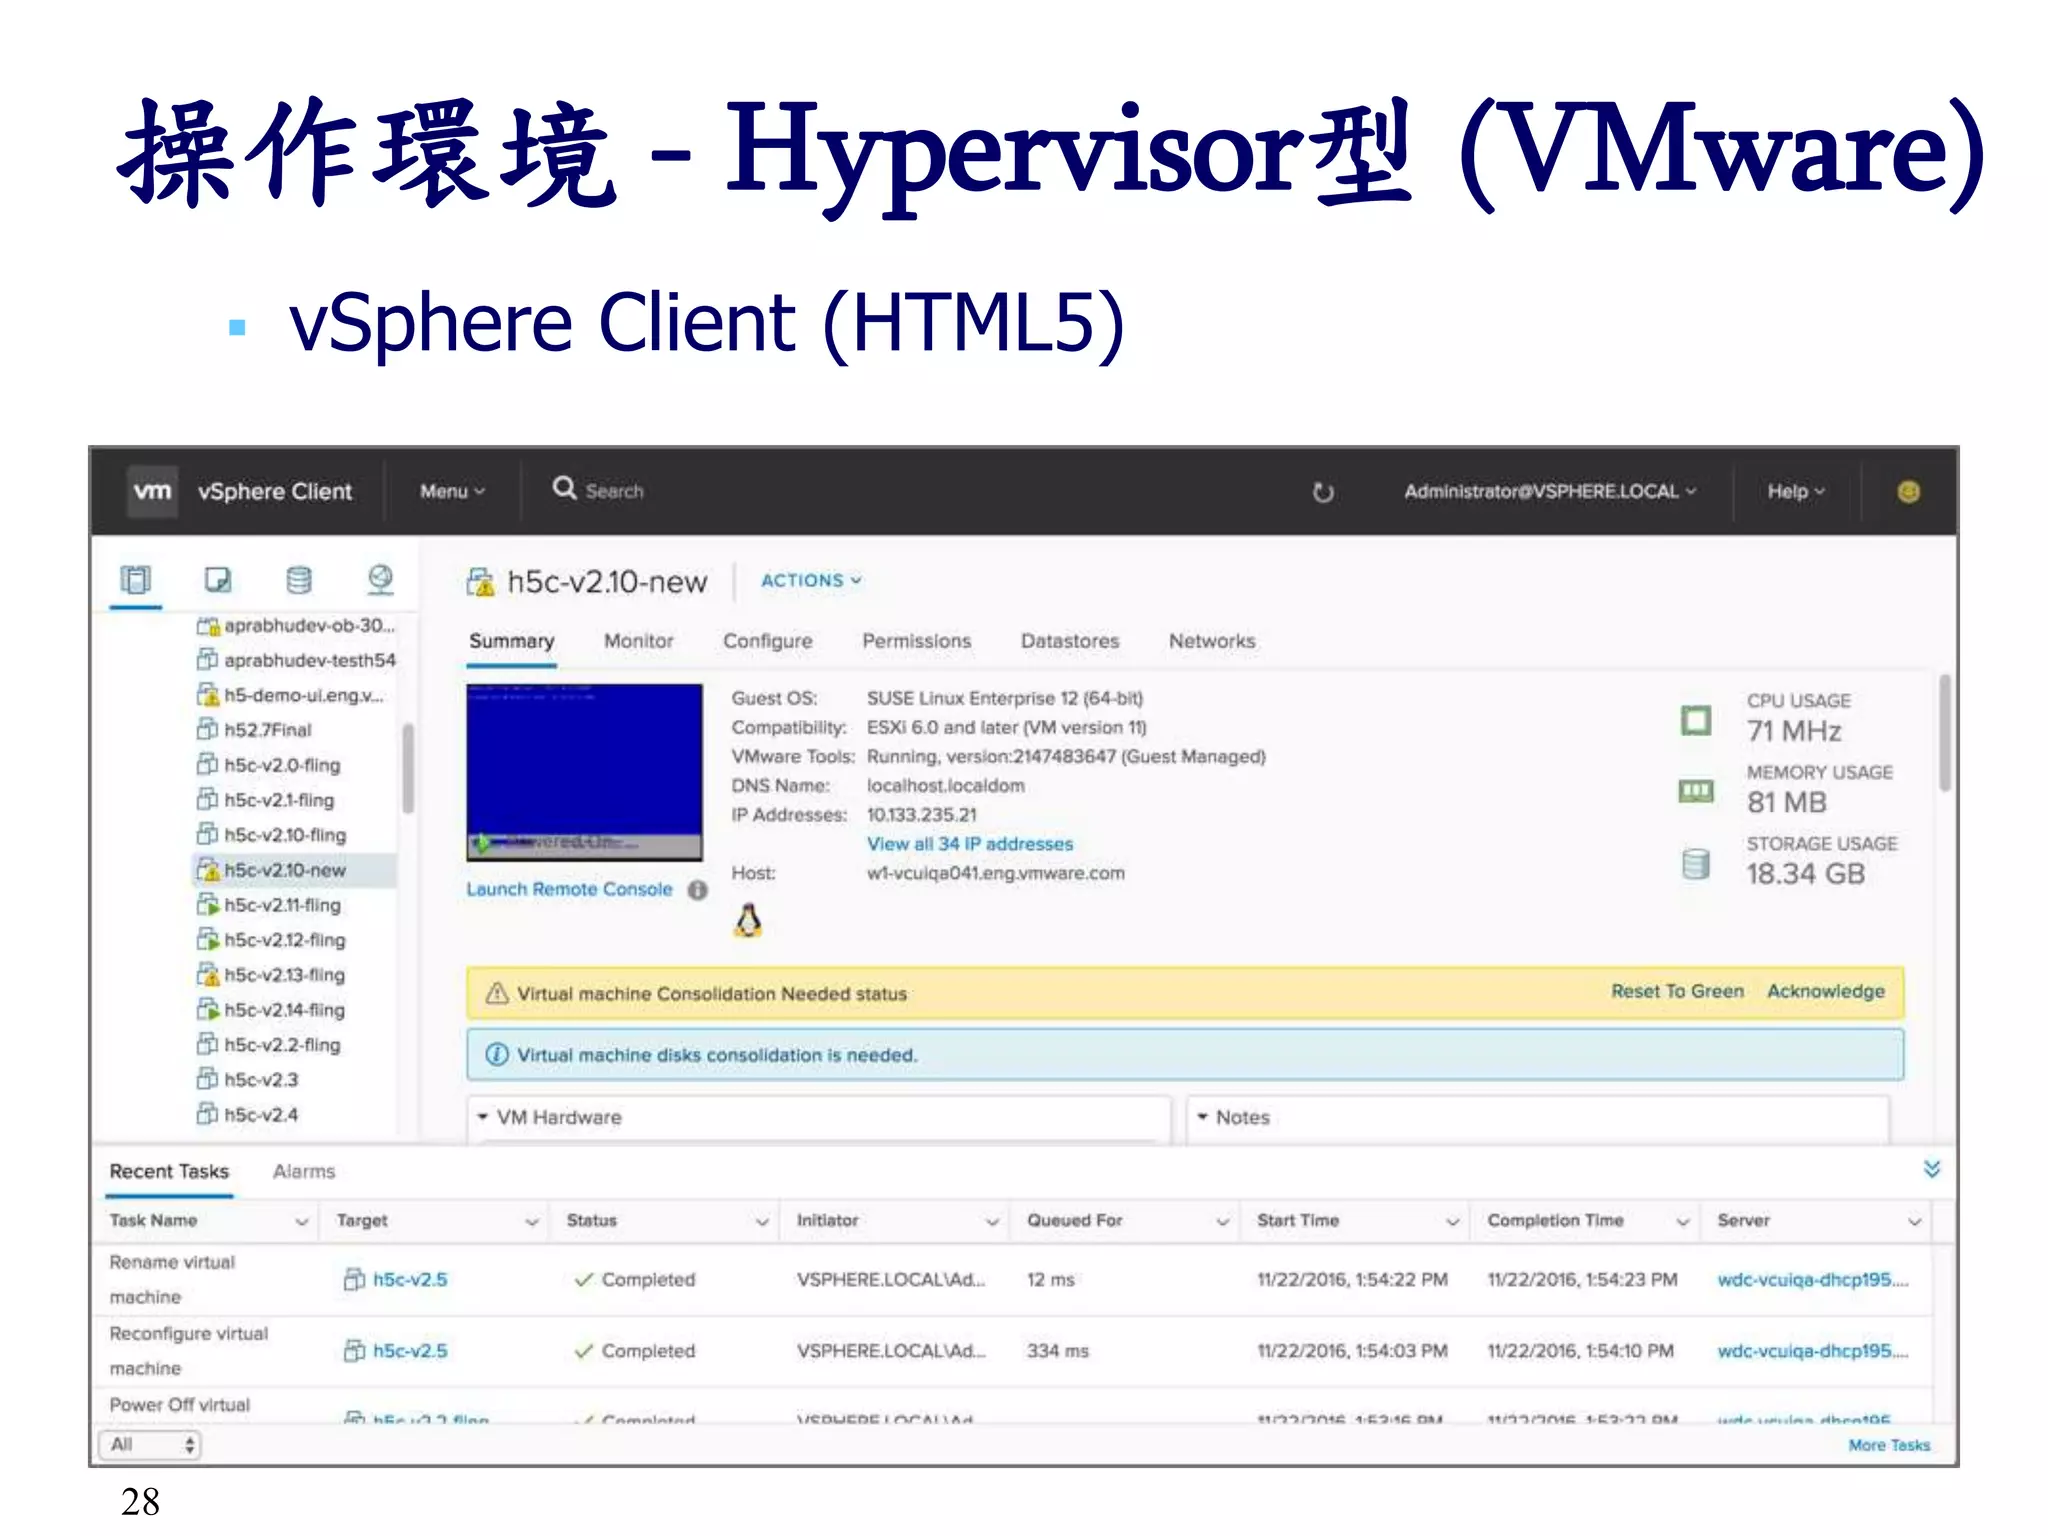Select aprabhudev-testh54 in inventory tree
Viewport: 2048px width, 1536px height.
tap(310, 660)
